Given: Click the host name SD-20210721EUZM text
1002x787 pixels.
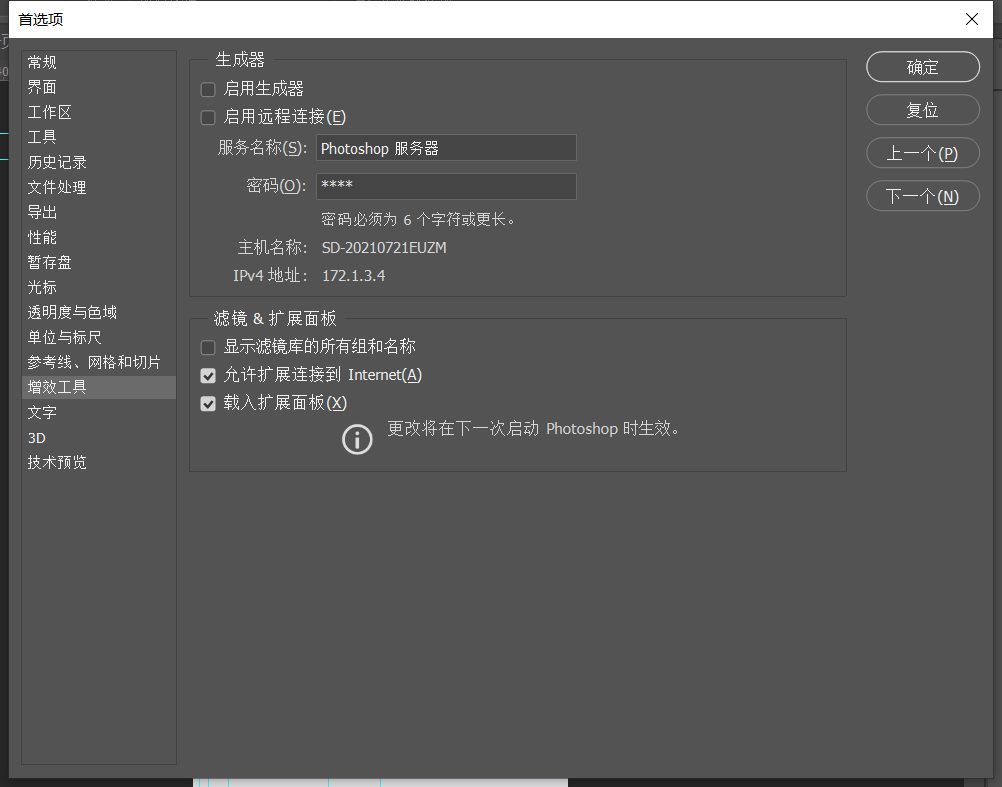Looking at the screenshot, I should 384,248.
